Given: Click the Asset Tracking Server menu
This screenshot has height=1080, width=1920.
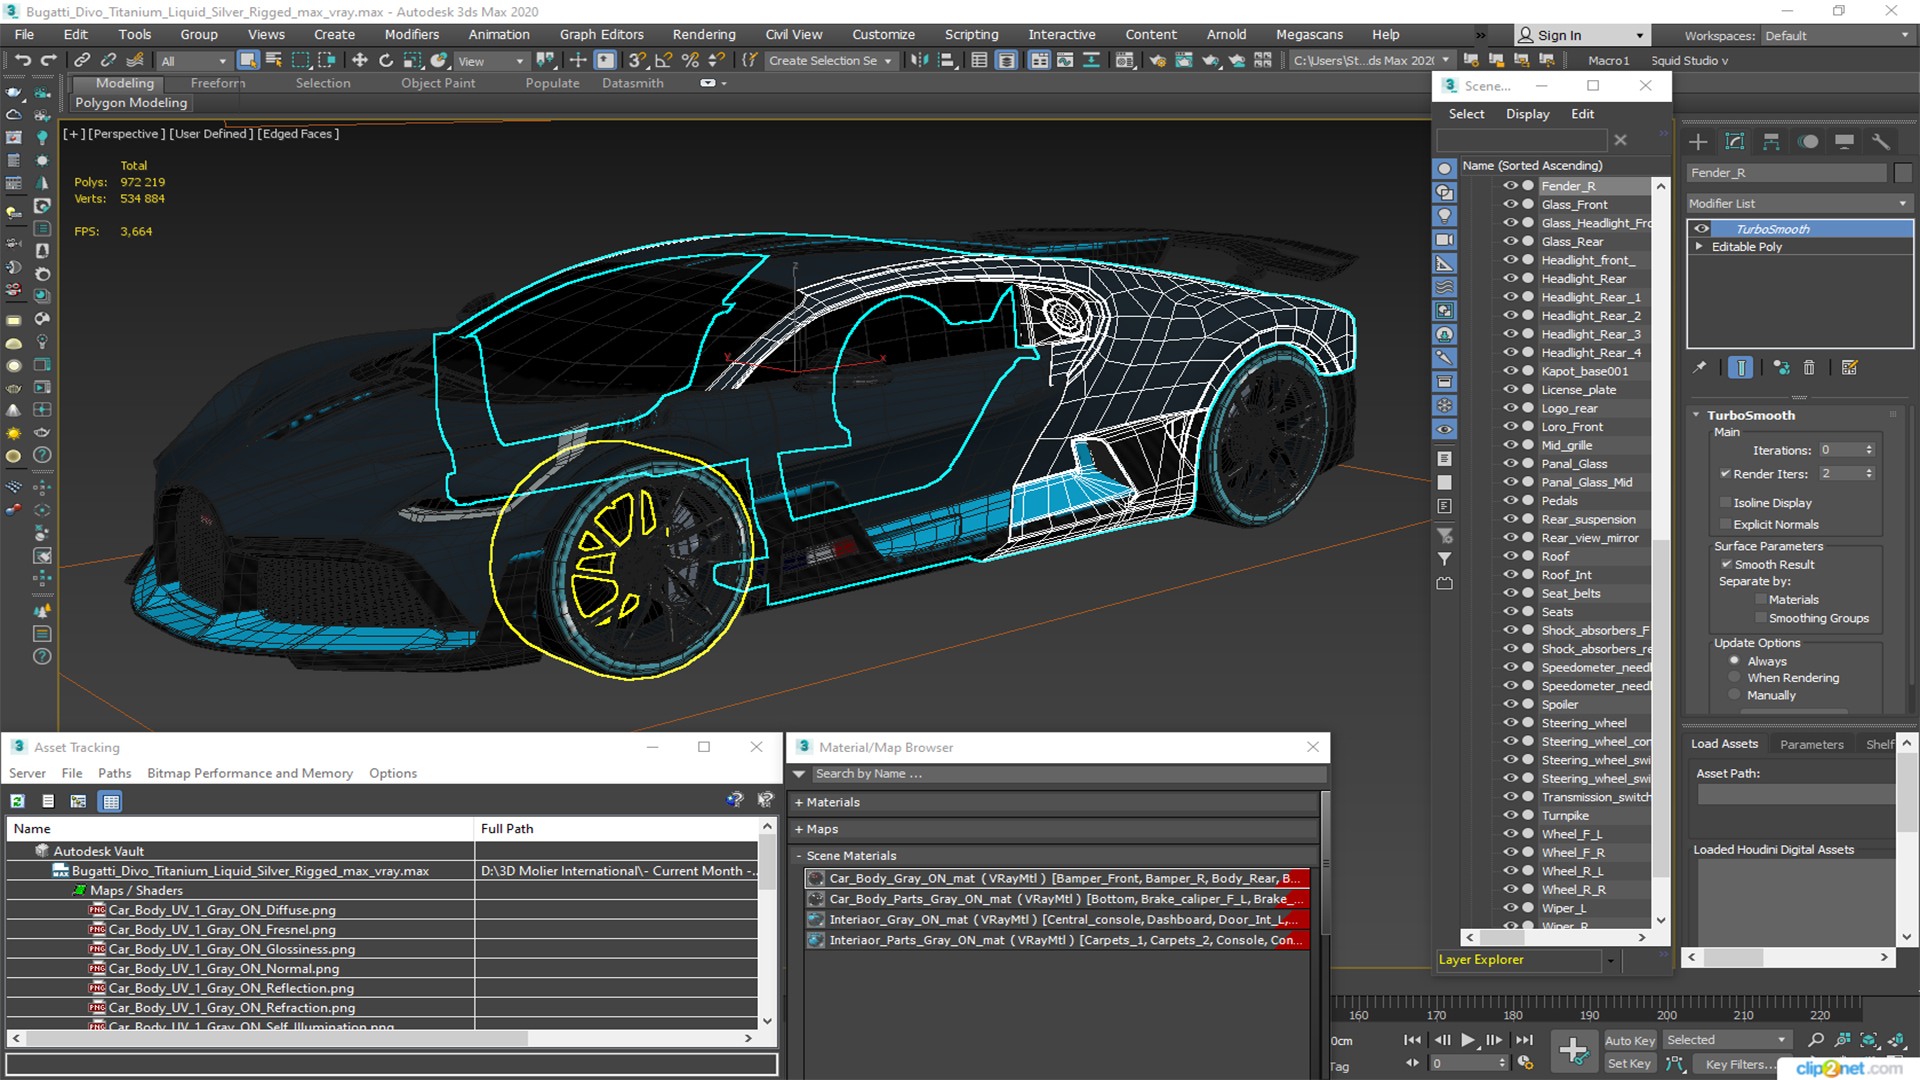Looking at the screenshot, I should point(26,773).
